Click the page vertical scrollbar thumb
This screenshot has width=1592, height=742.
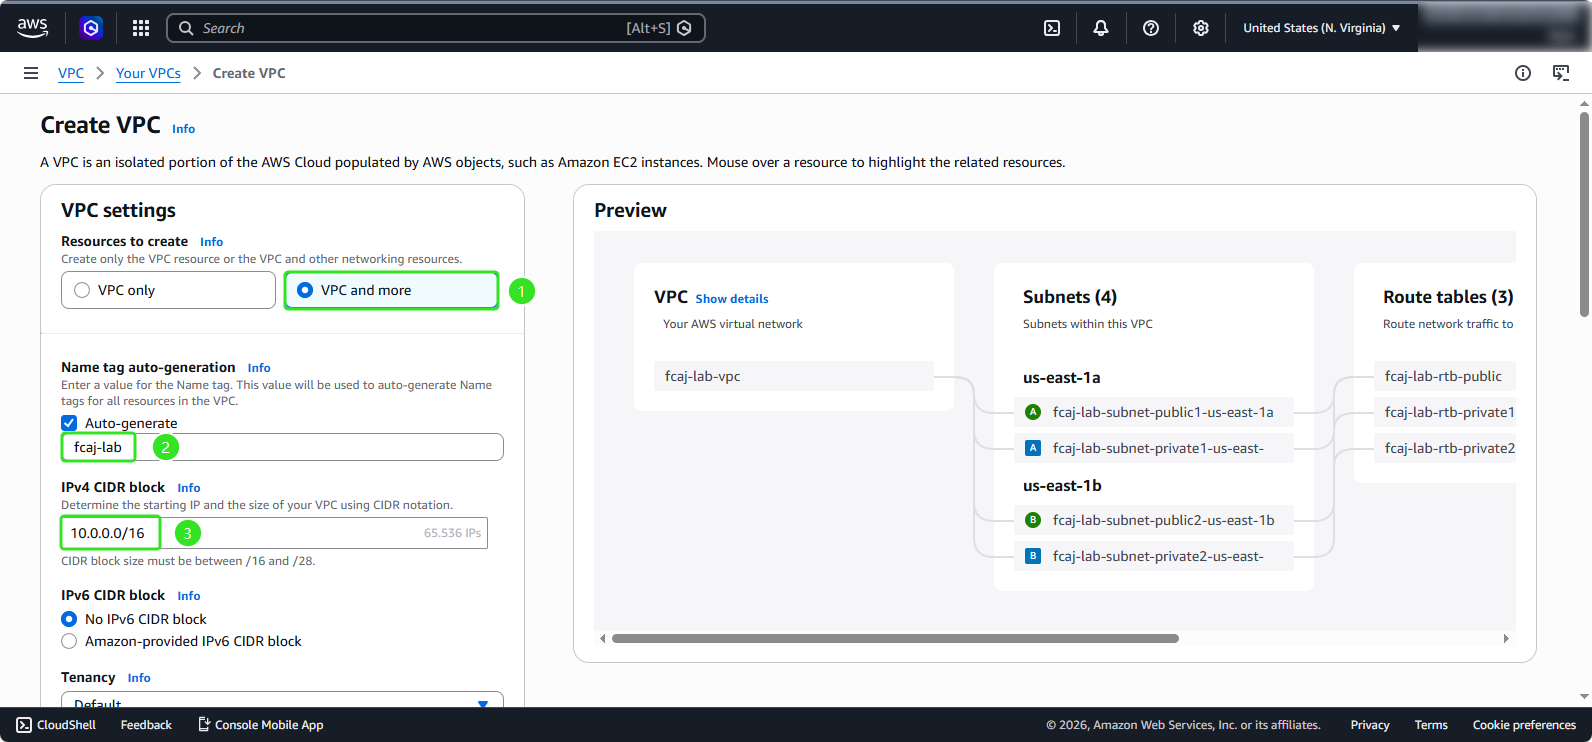click(x=1584, y=213)
